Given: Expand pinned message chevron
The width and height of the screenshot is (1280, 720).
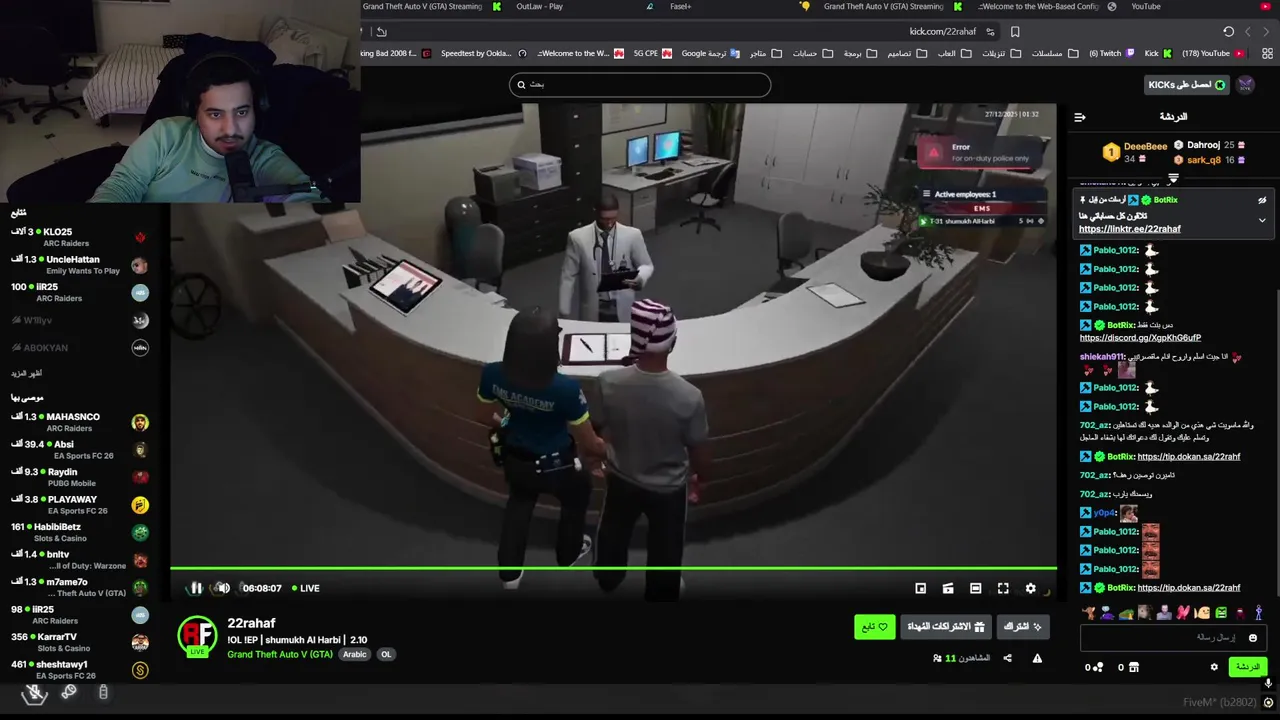Looking at the screenshot, I should coord(1262,220).
